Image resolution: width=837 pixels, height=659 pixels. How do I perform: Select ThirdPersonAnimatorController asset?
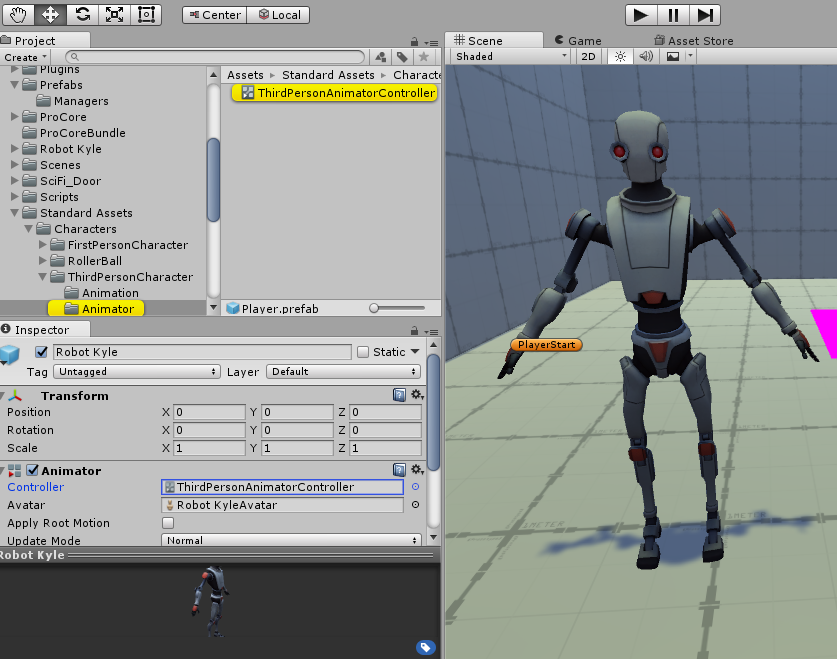pos(335,93)
